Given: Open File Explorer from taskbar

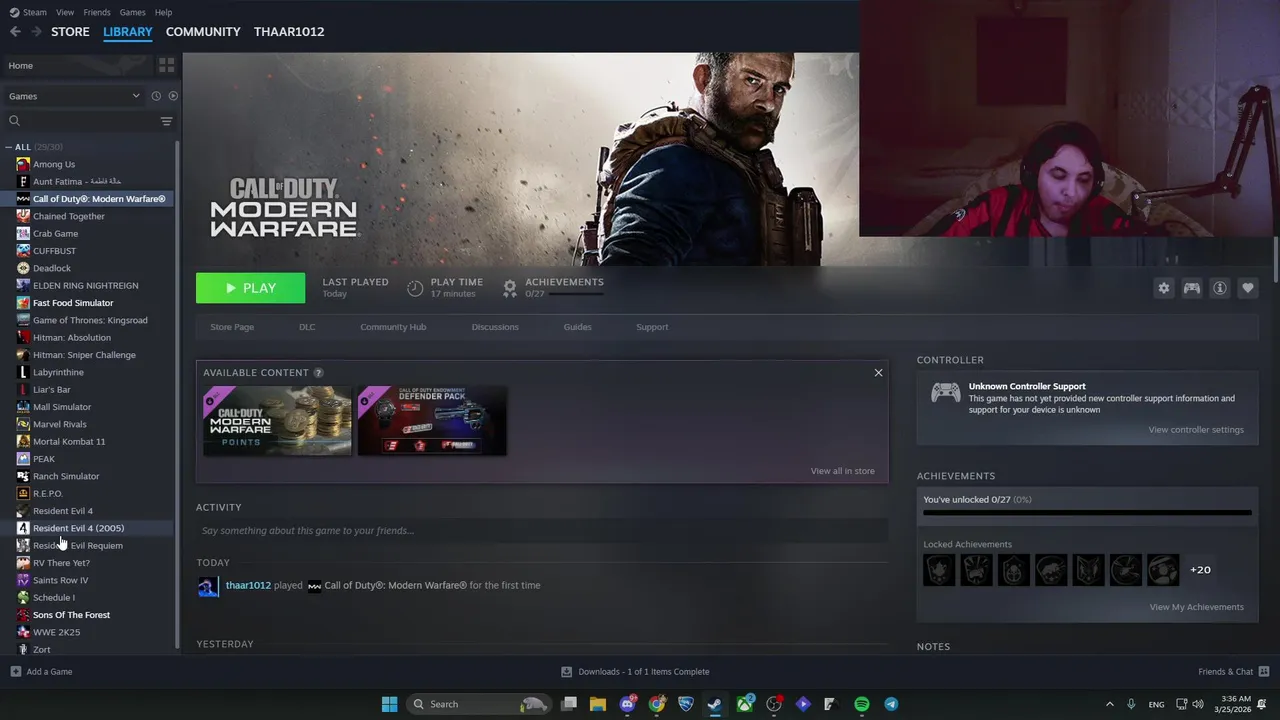Looking at the screenshot, I should [598, 704].
